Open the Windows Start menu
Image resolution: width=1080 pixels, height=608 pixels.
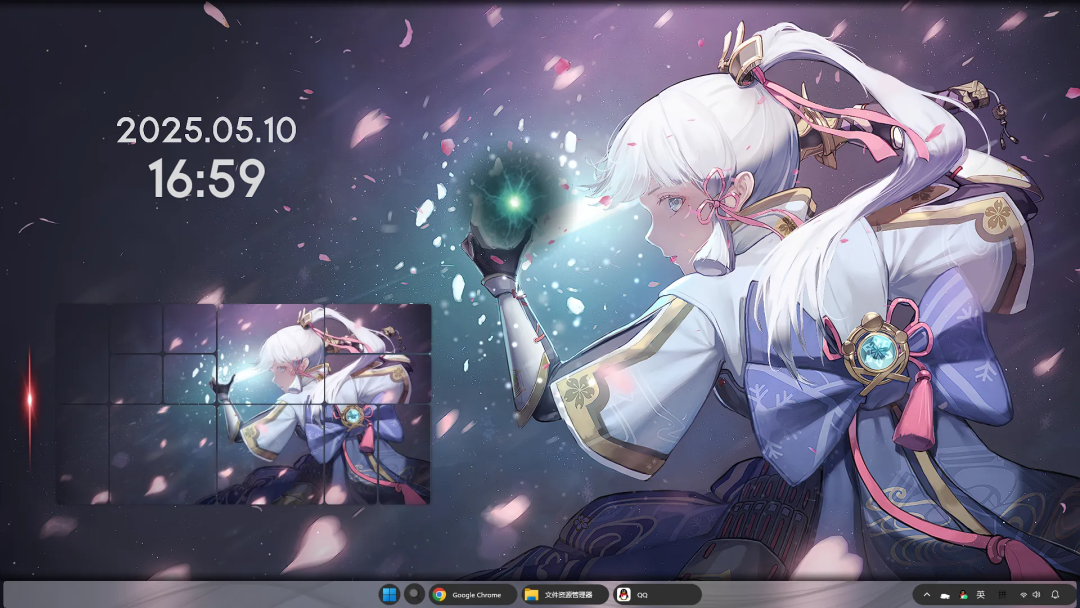(389, 594)
